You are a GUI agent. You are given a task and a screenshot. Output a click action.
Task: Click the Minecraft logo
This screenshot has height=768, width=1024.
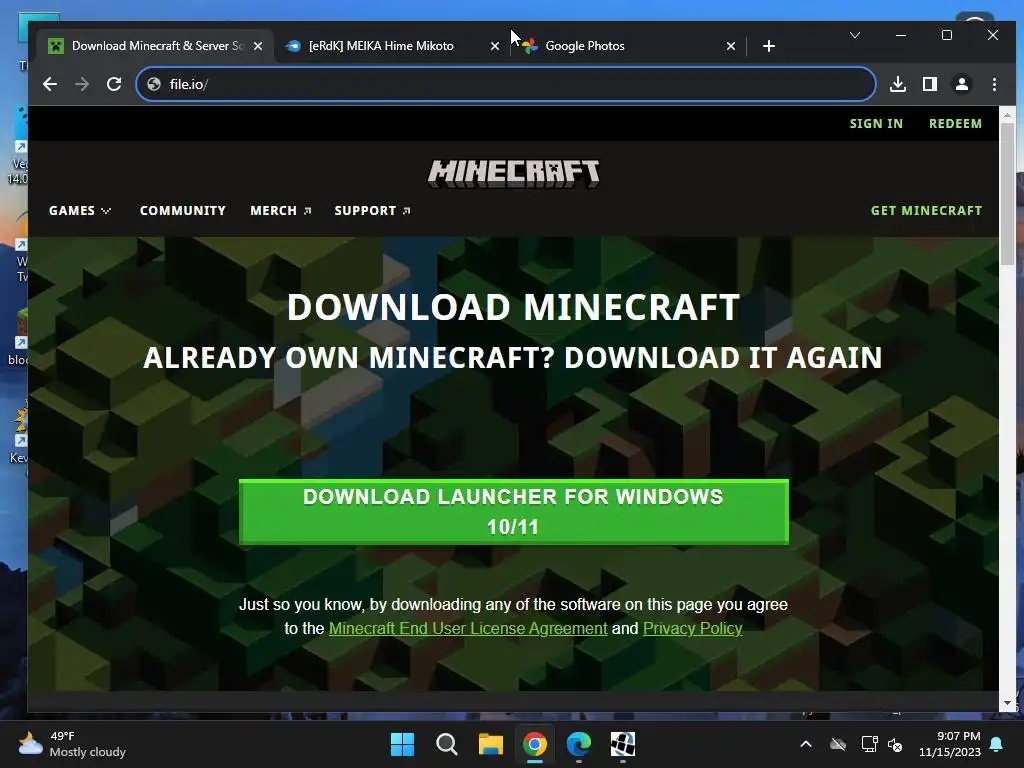(513, 173)
